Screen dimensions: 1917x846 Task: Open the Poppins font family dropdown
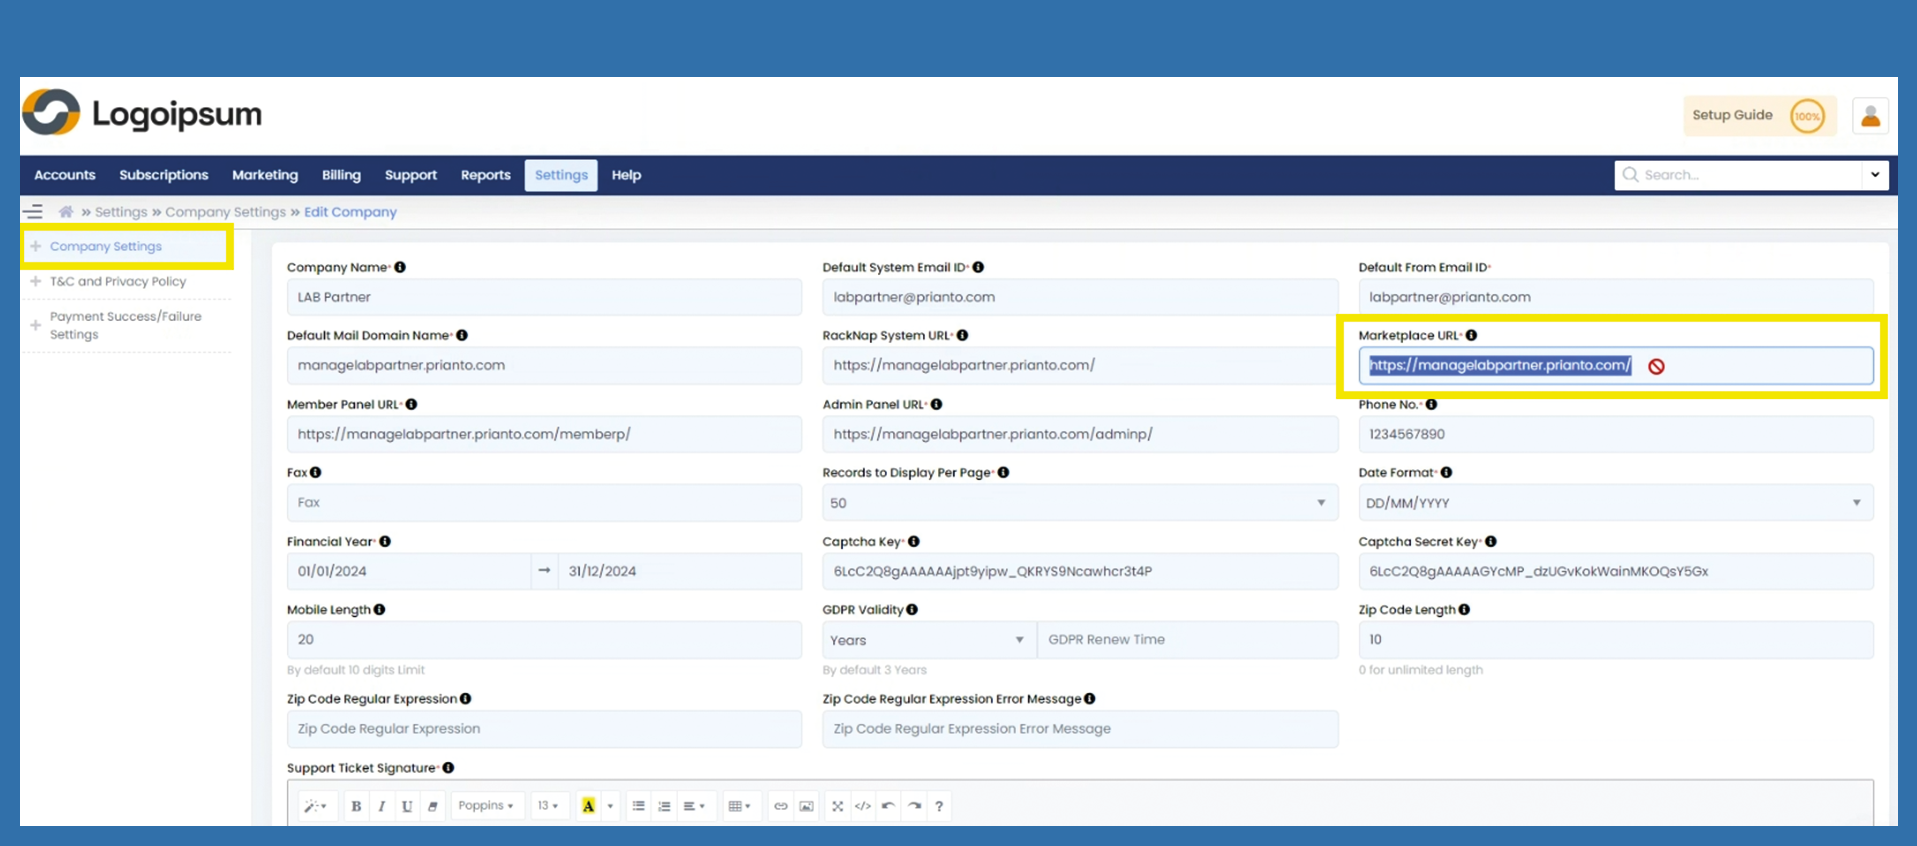(486, 806)
